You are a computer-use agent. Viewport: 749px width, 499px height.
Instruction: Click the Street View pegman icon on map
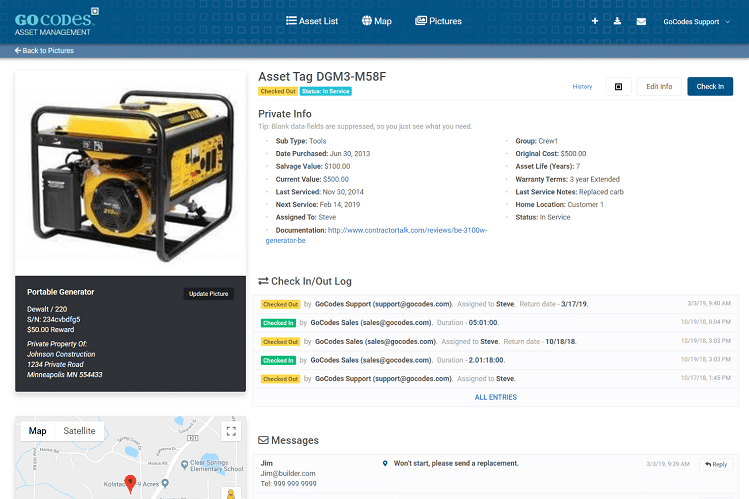231,494
